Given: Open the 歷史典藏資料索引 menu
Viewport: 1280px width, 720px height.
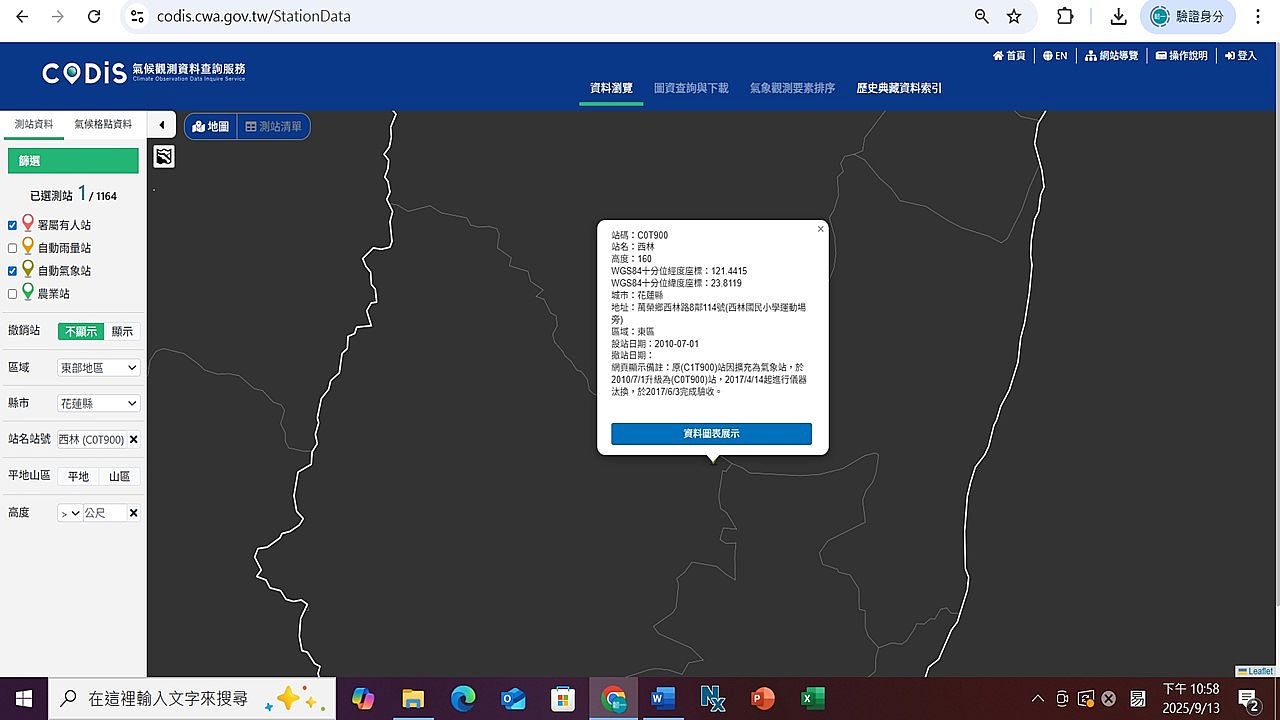Looking at the screenshot, I should pos(899,88).
